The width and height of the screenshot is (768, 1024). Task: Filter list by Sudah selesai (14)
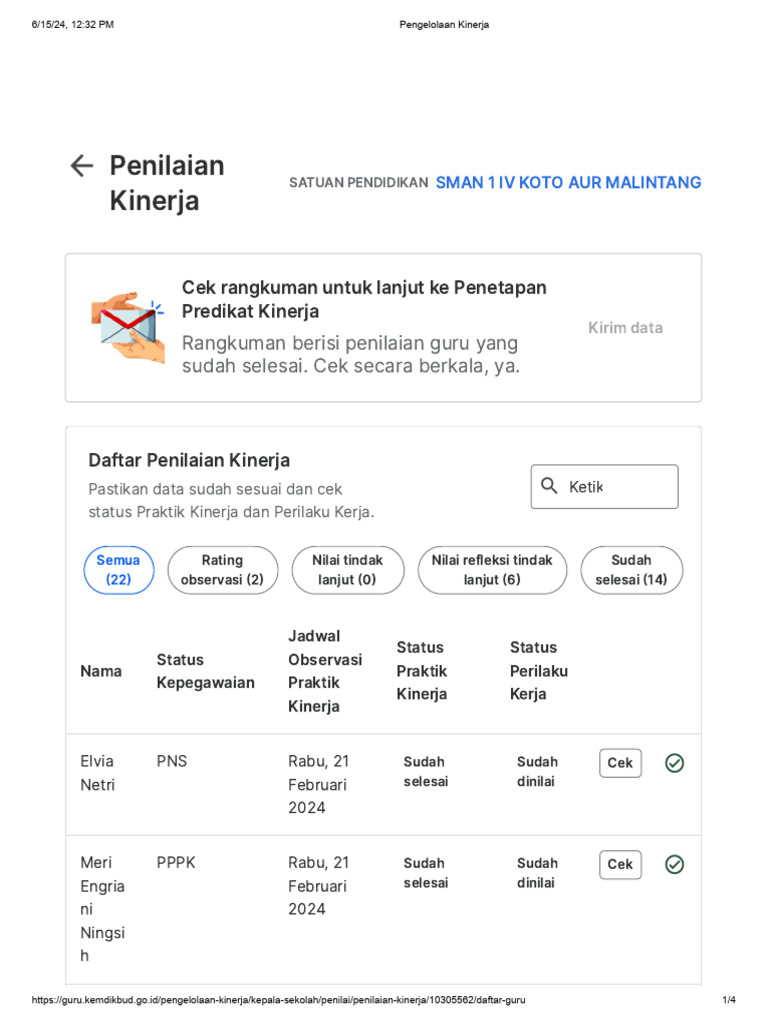[631, 570]
